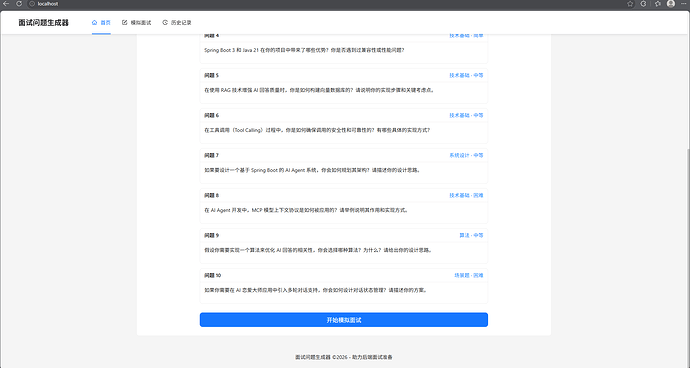
Task: Select the 问题 5 heading
Action: 211,75
